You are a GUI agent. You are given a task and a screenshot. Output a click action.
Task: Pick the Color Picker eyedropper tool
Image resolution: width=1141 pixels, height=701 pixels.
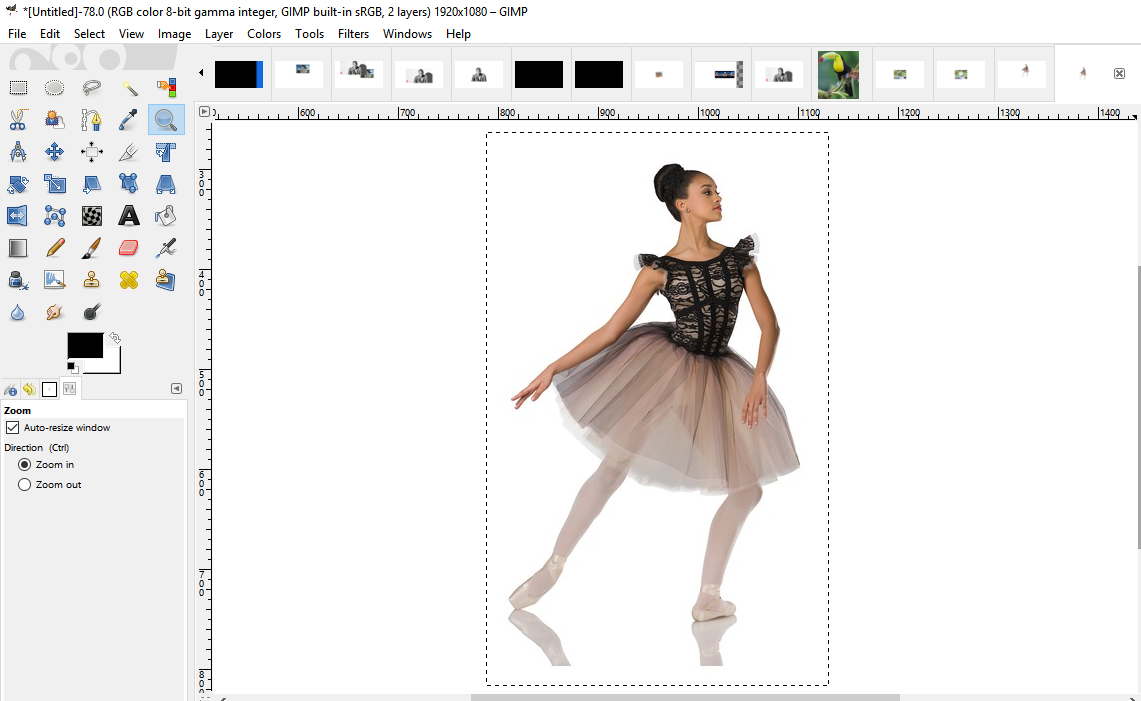tap(129, 120)
